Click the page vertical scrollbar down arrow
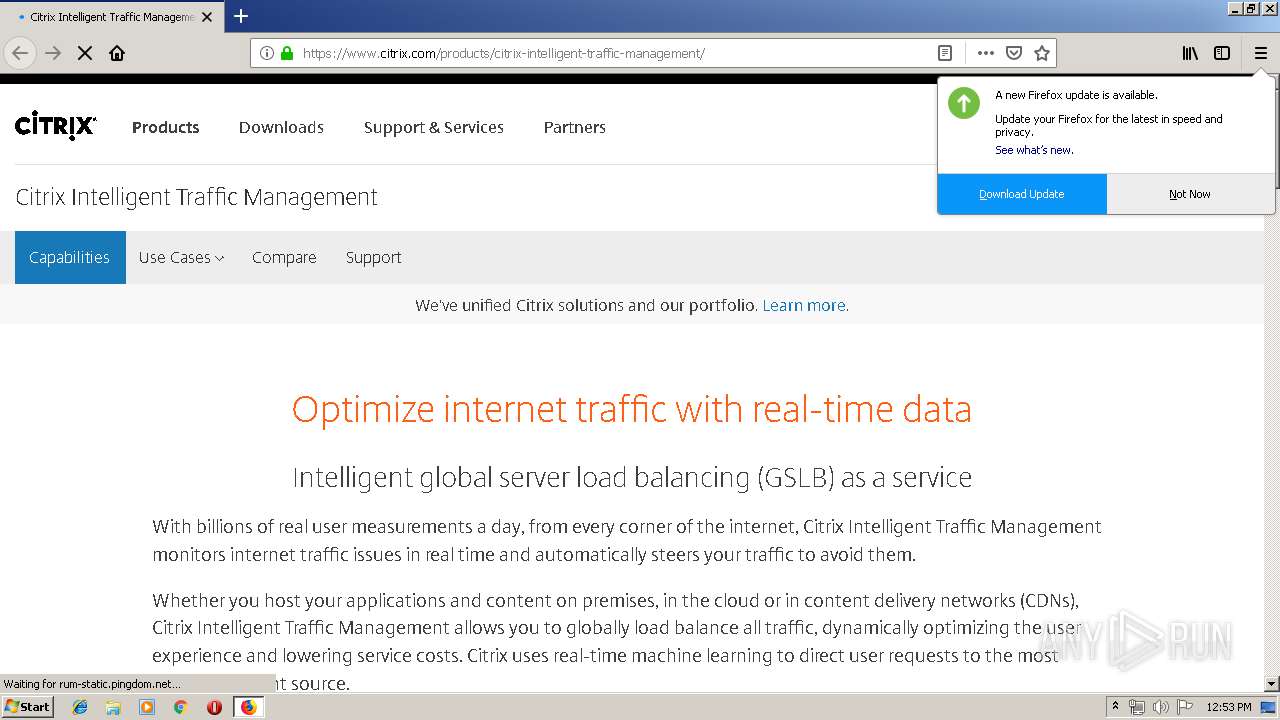The width and height of the screenshot is (1280, 720). pos(1272,684)
